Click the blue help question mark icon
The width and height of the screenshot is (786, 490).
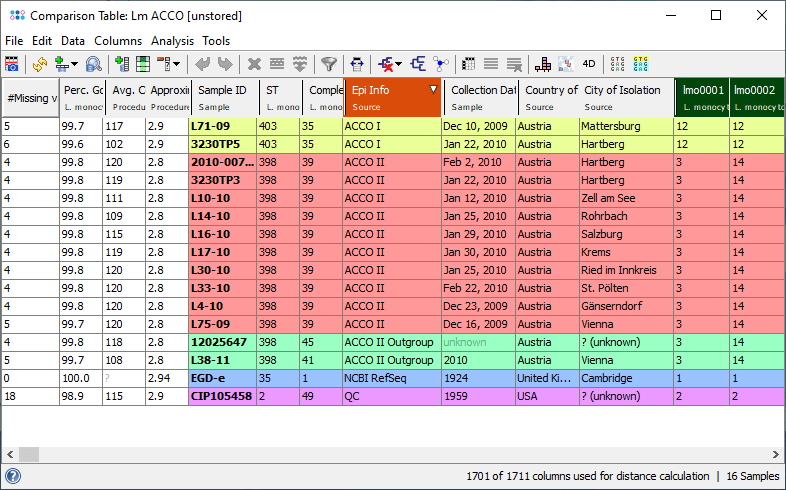pyautogui.click(x=13, y=476)
